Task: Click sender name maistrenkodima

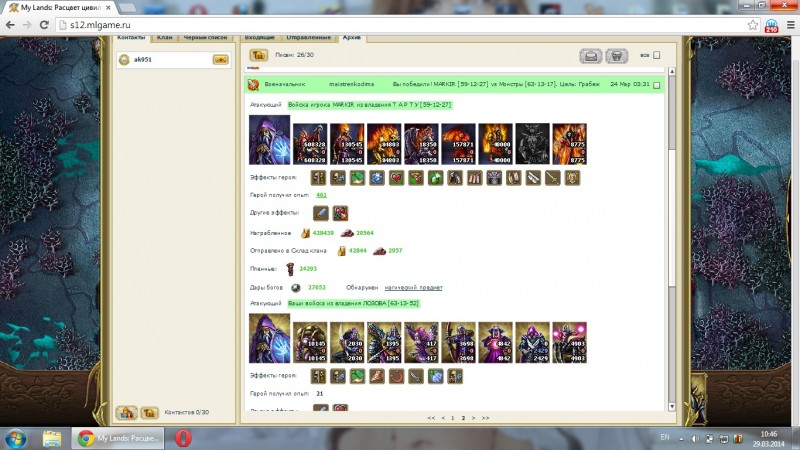Action: (x=352, y=84)
